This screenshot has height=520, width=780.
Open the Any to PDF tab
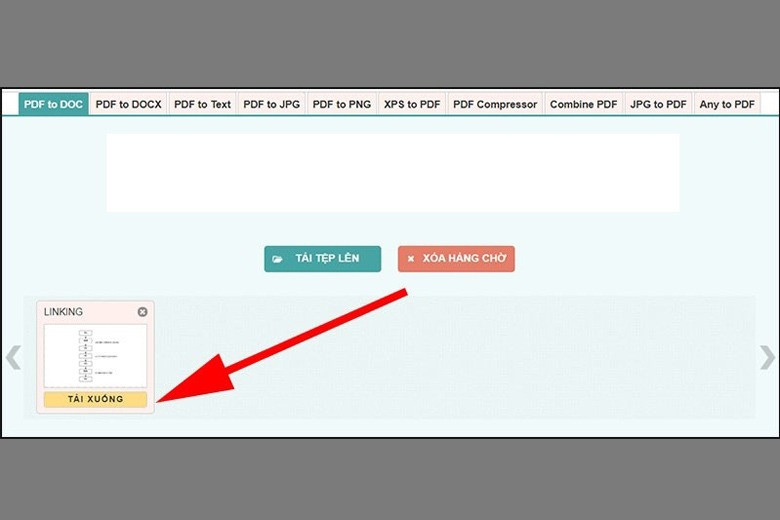tap(727, 104)
